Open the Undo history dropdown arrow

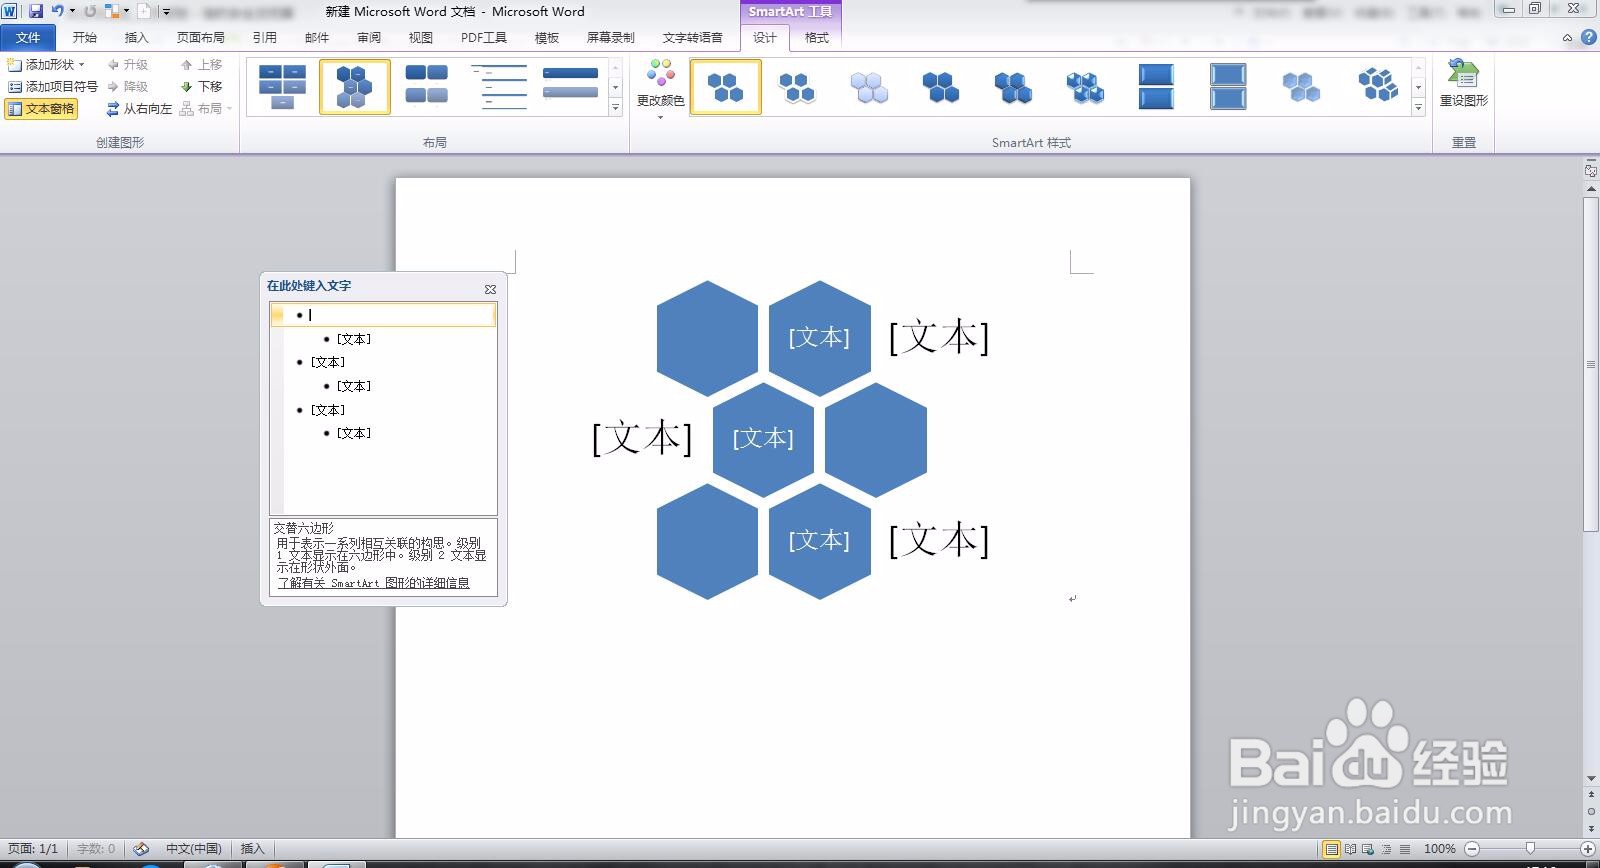coord(72,11)
